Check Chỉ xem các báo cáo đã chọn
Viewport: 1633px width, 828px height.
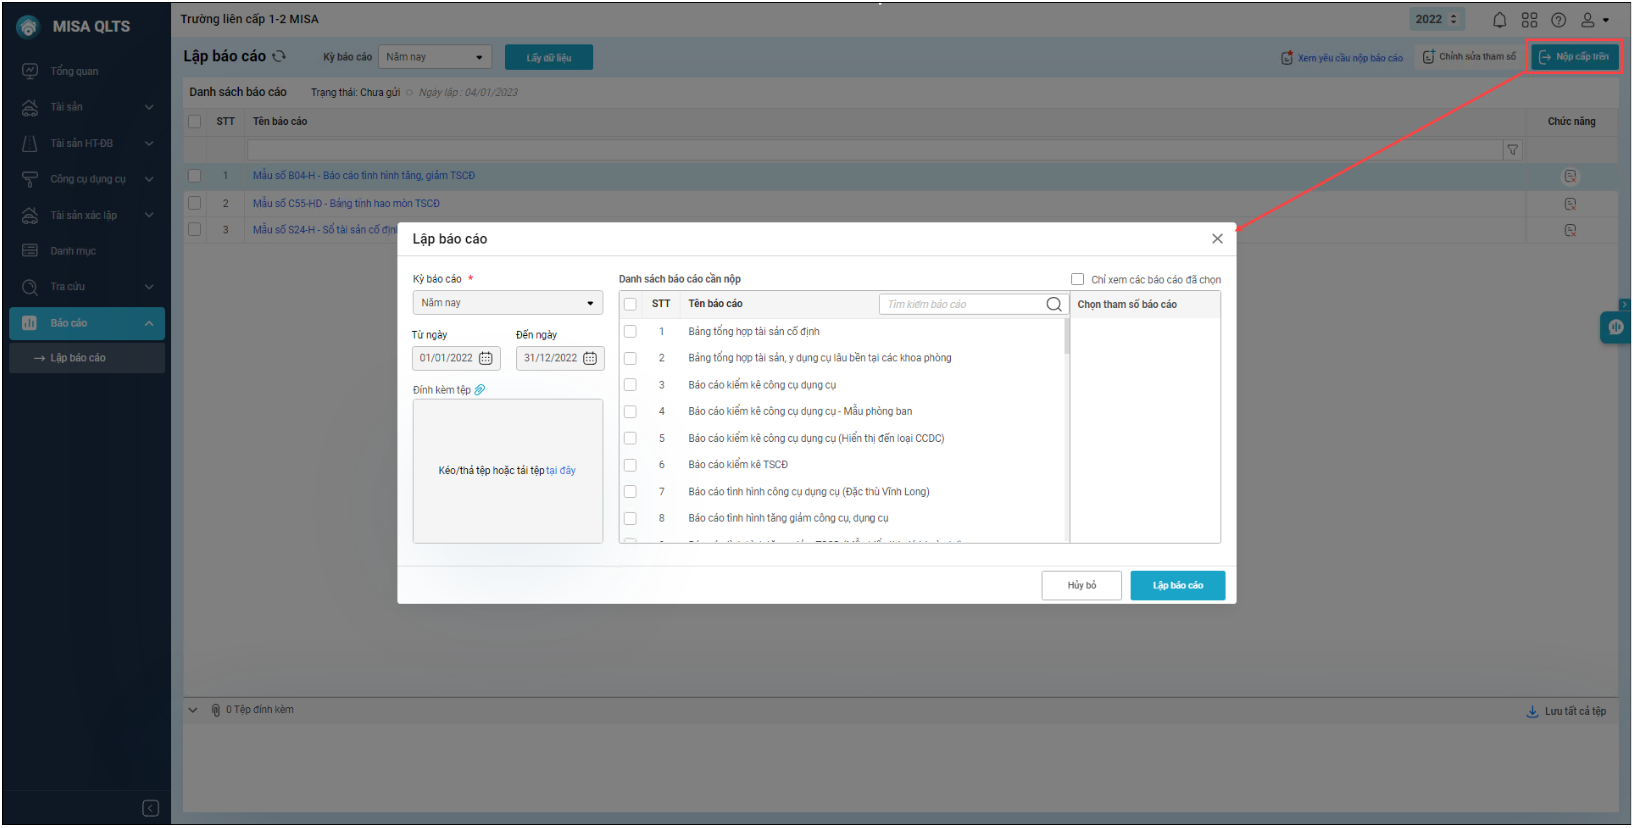coord(1077,280)
